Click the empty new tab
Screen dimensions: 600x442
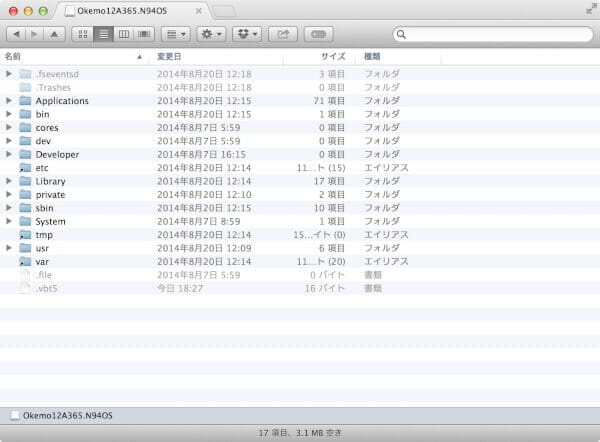pyautogui.click(x=223, y=11)
